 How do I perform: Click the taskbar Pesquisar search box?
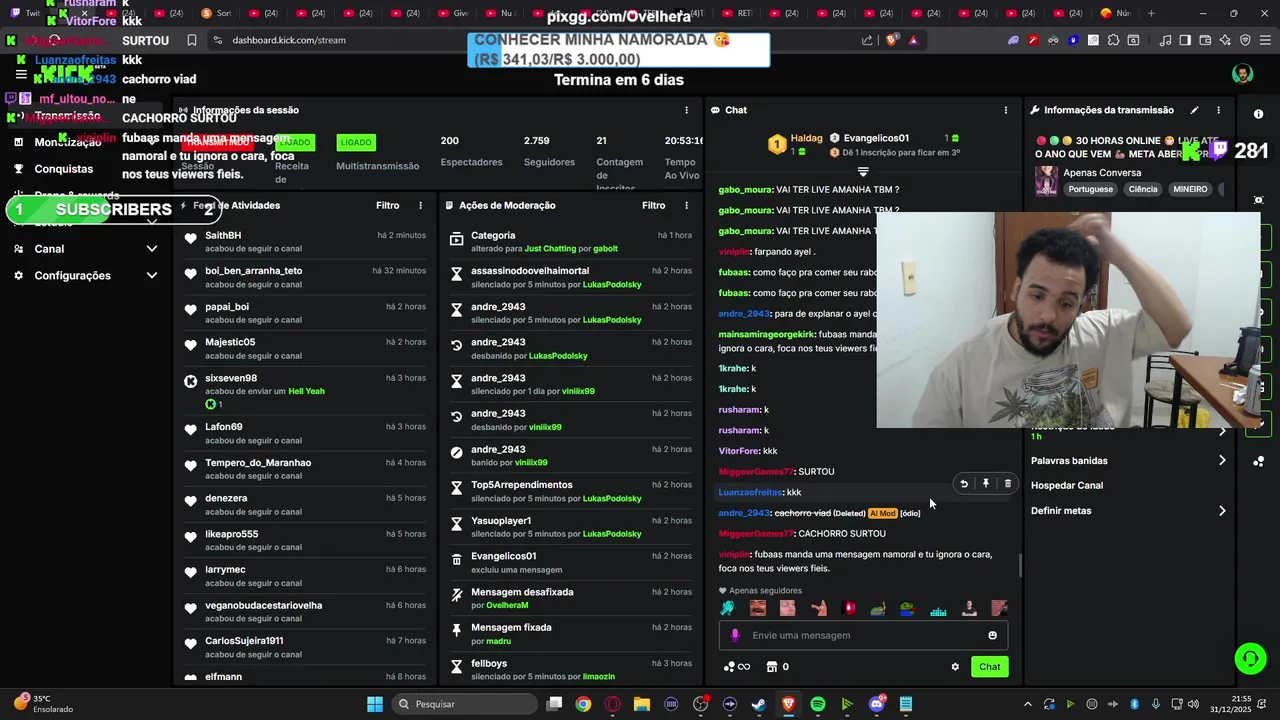tap(464, 704)
